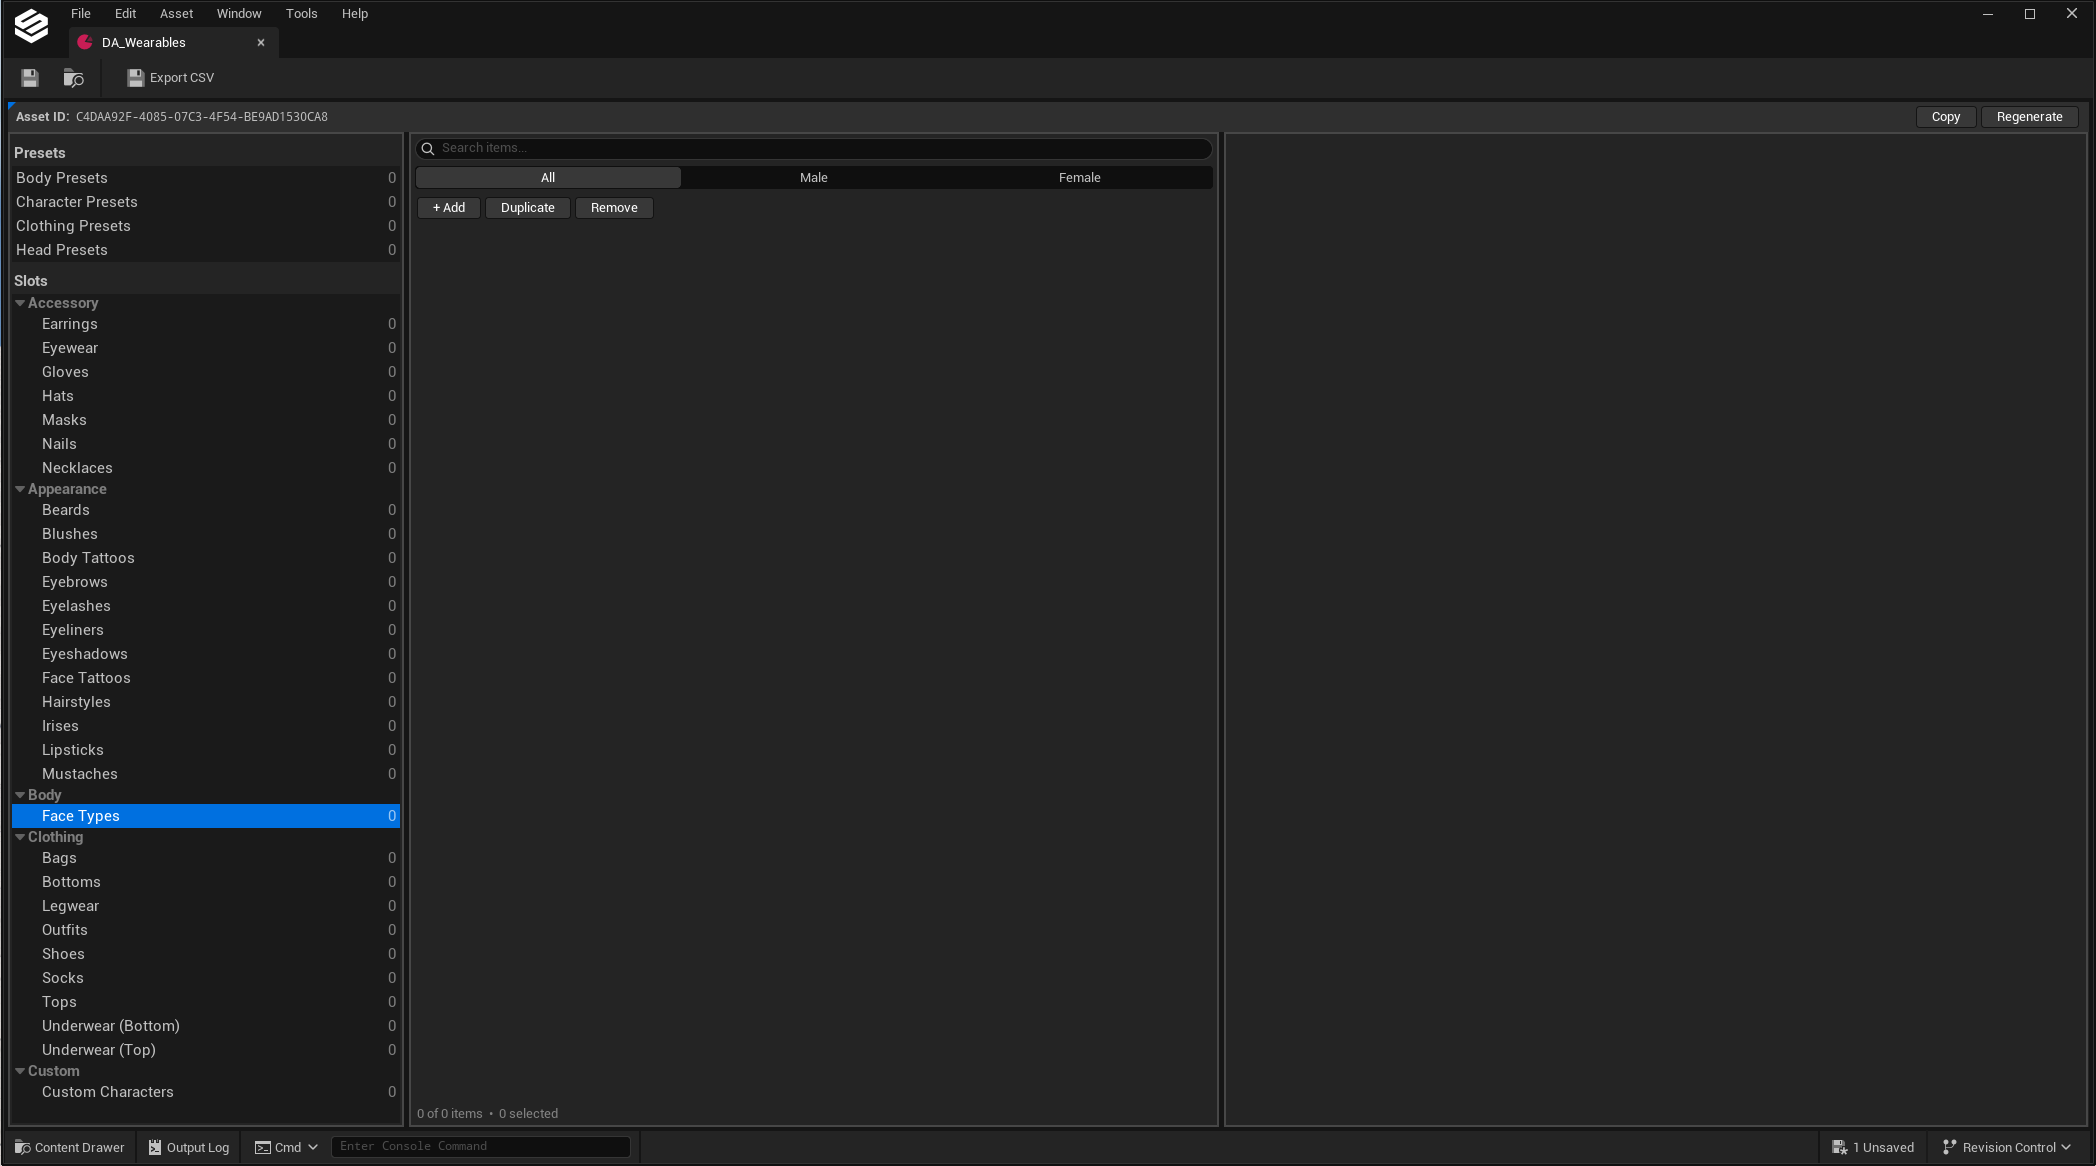Select the Outfits slot
2096x1166 pixels.
click(x=206, y=930)
